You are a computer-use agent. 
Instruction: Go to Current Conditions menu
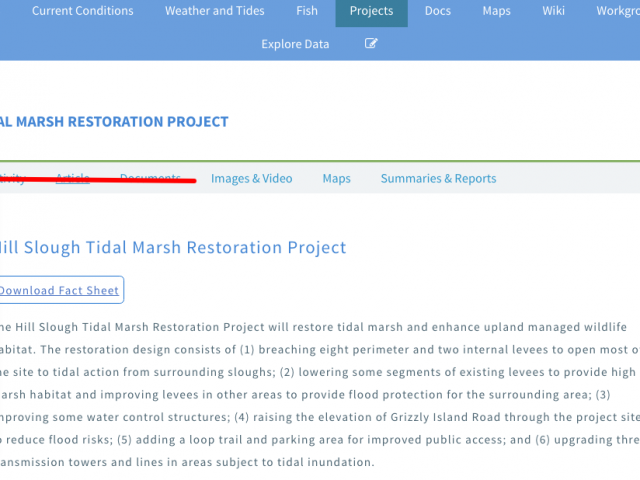(83, 11)
